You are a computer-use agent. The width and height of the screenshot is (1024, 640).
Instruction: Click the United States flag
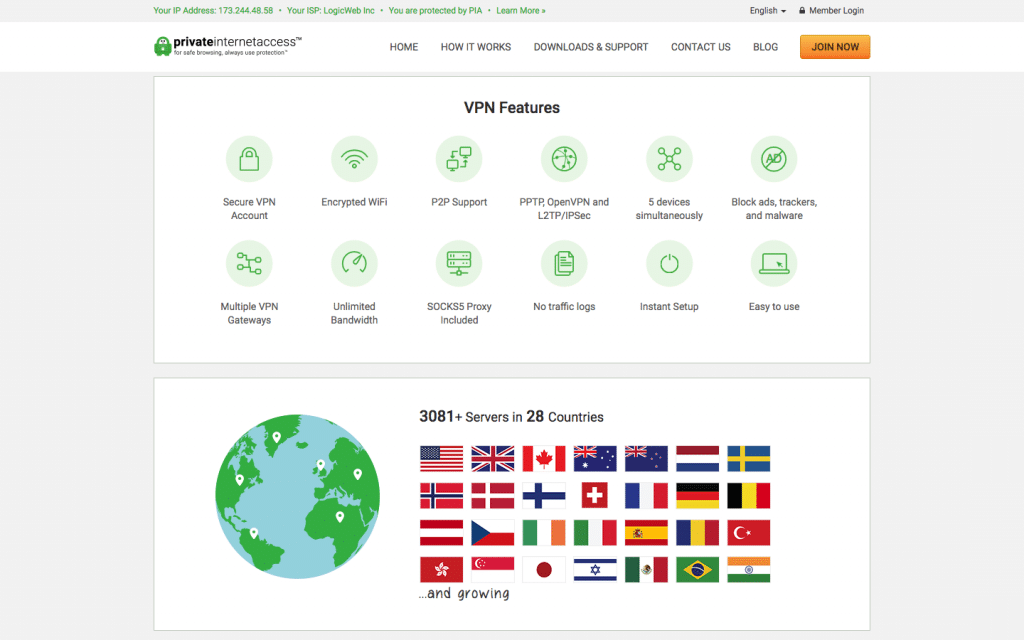click(441, 458)
